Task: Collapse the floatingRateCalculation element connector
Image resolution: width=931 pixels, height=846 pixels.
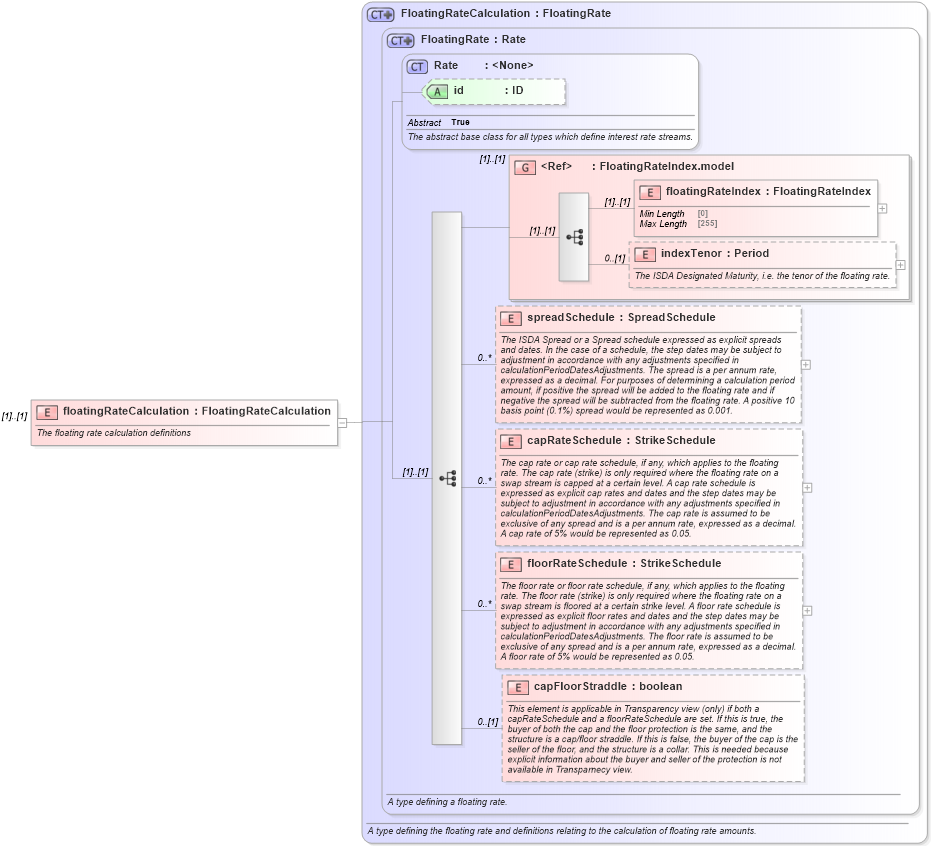Action: pyautogui.click(x=342, y=425)
